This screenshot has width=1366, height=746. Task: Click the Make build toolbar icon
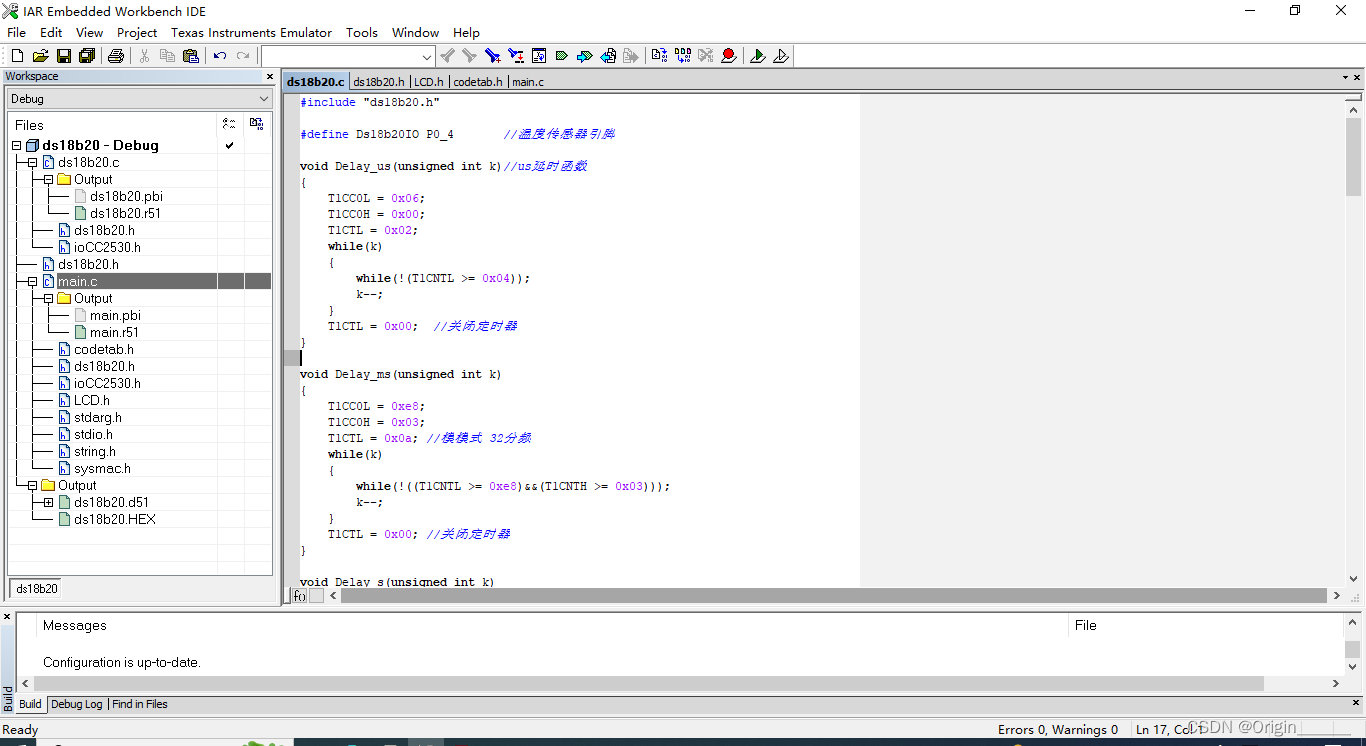click(683, 56)
